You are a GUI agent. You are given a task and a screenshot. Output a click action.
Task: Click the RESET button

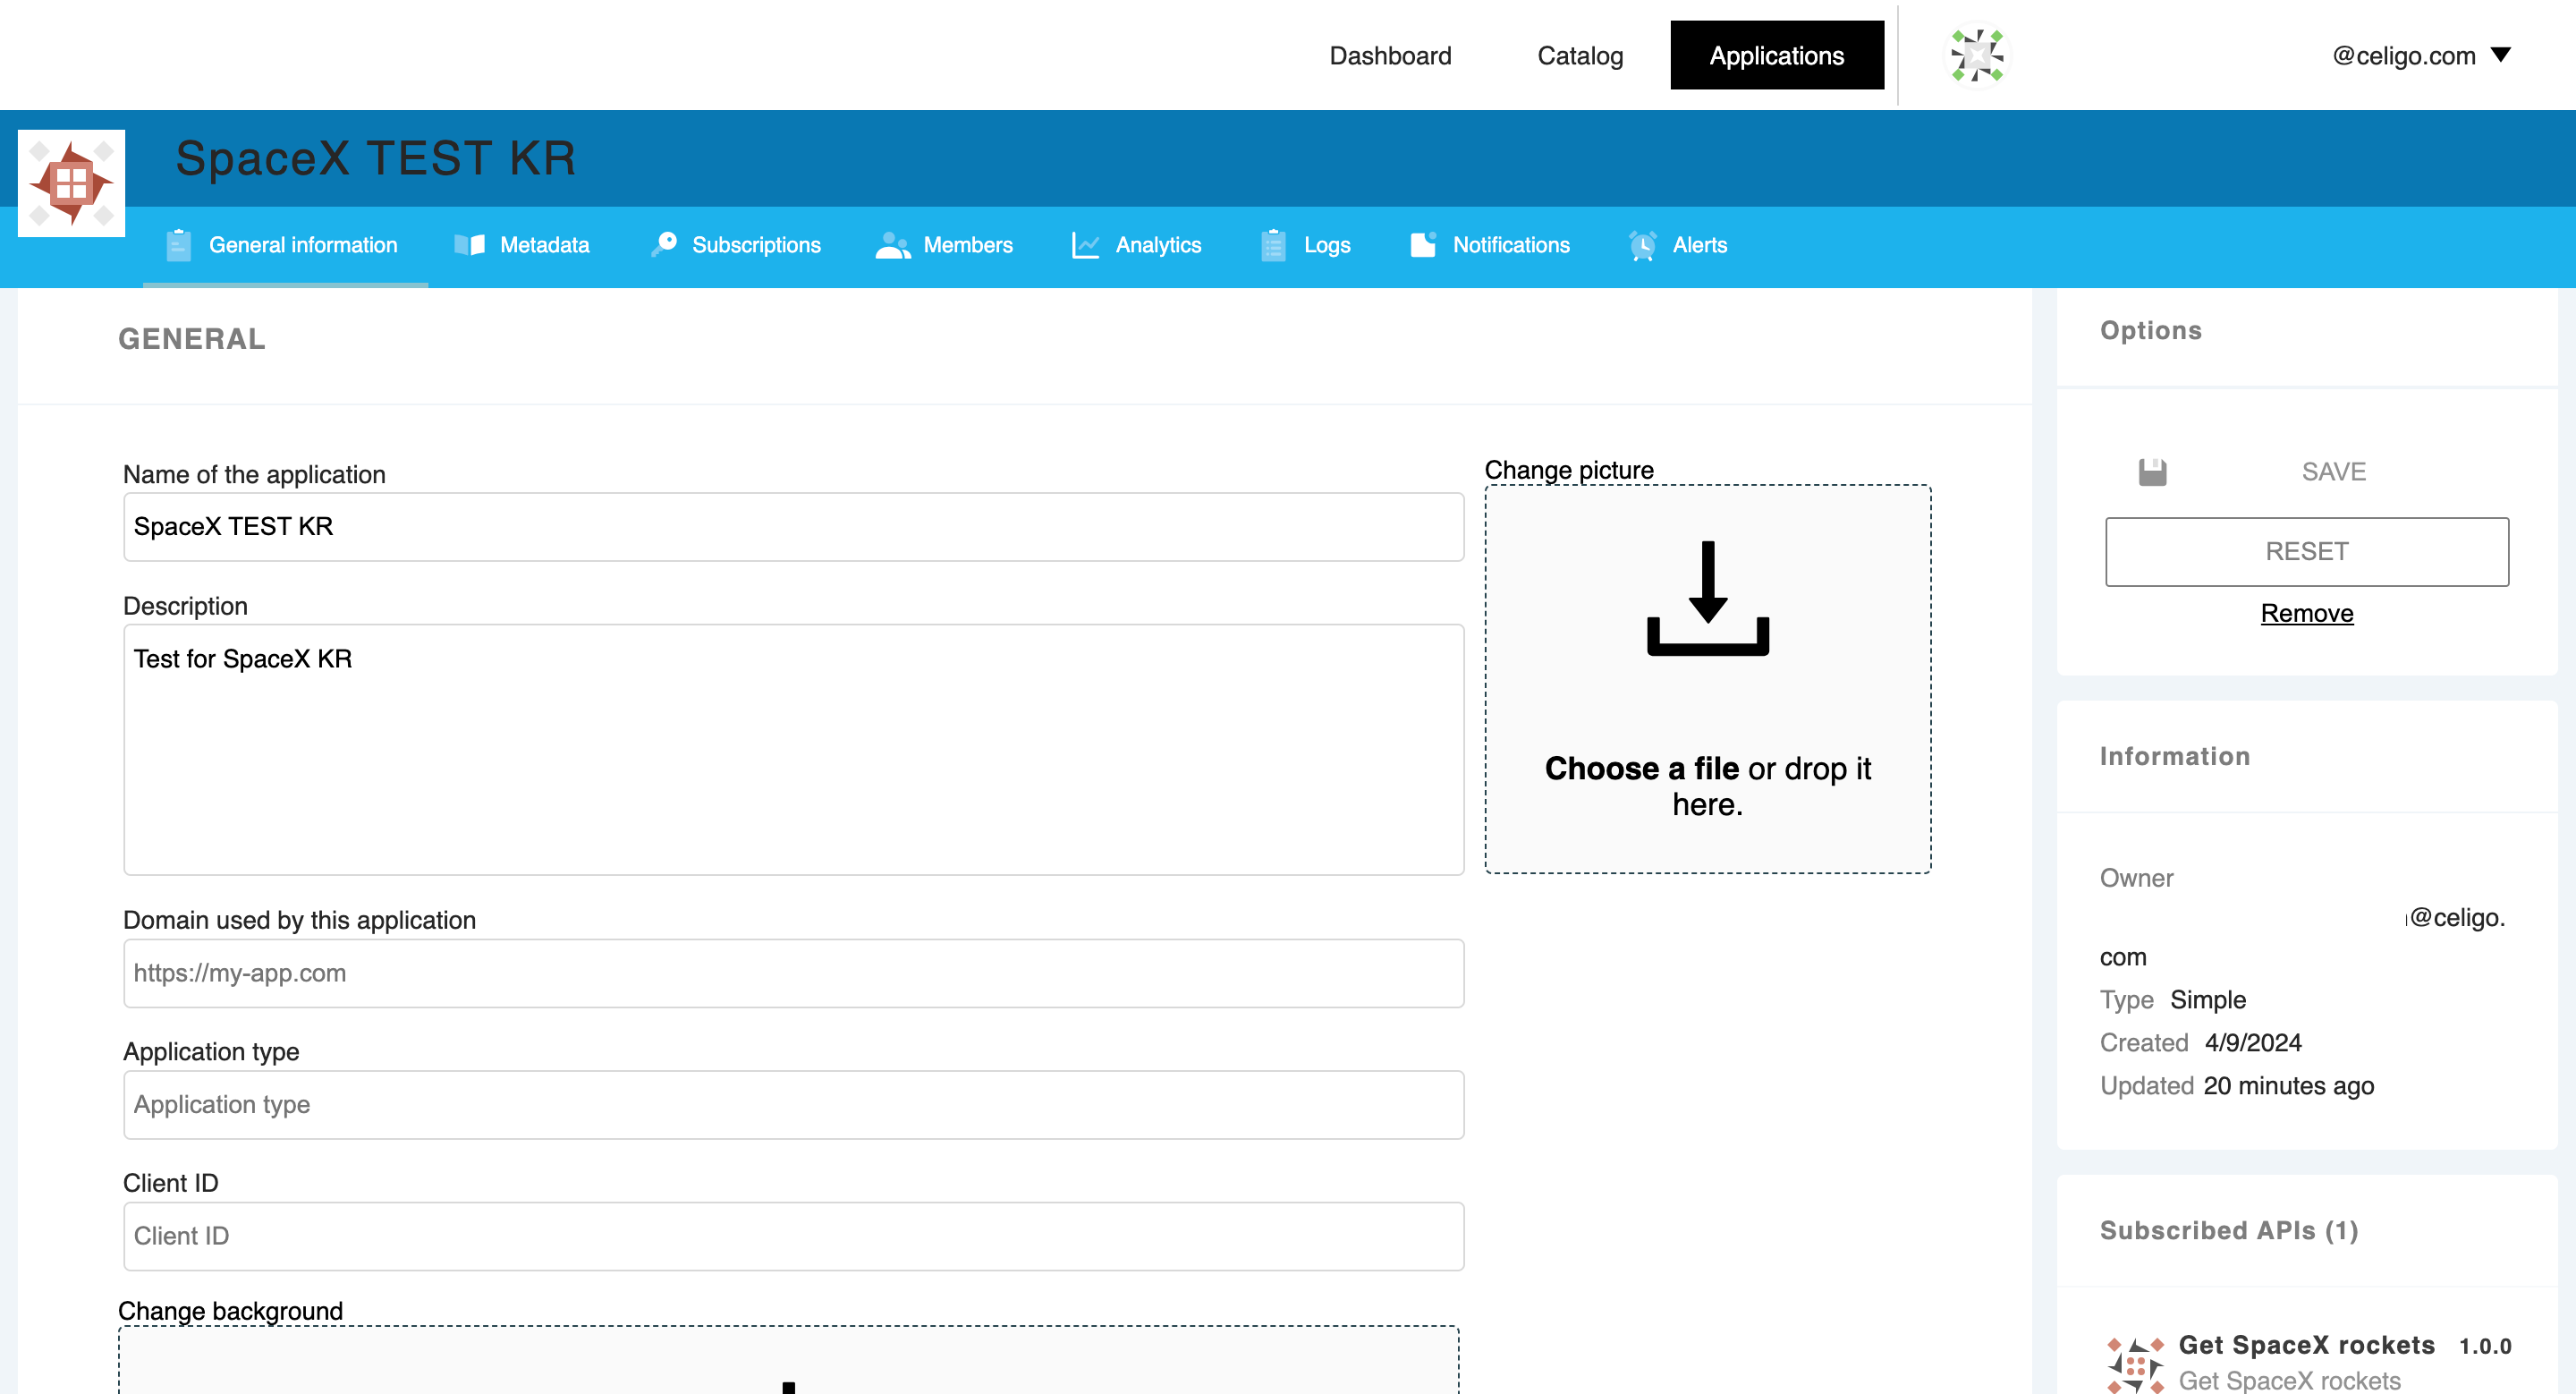2307,551
